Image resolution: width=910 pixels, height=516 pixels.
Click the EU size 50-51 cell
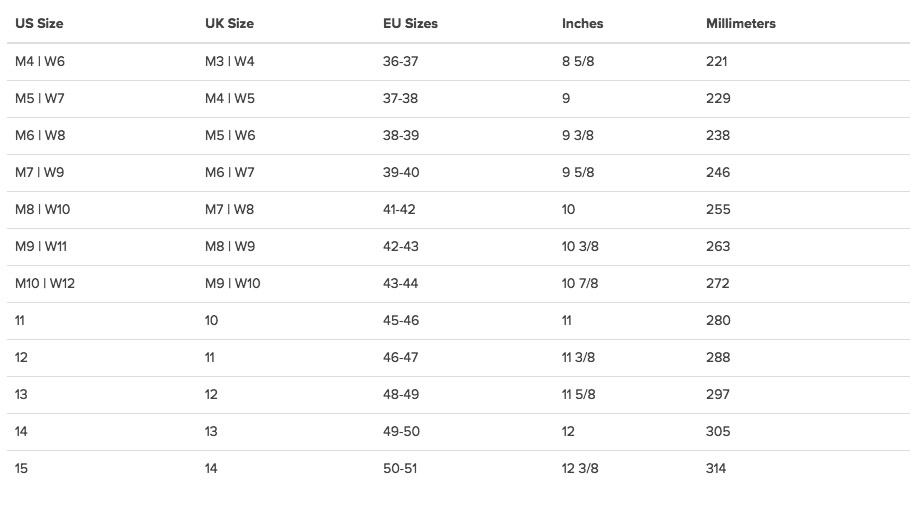coord(399,468)
